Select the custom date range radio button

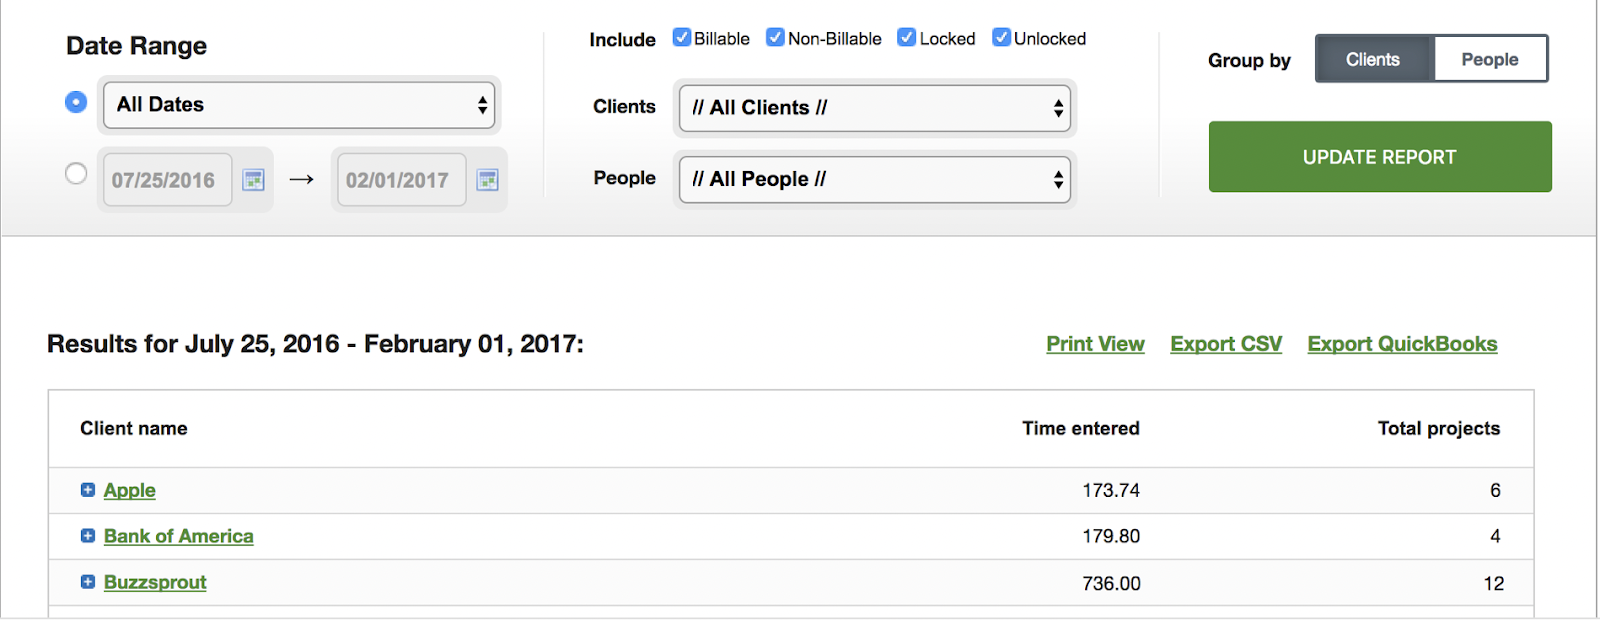click(76, 174)
